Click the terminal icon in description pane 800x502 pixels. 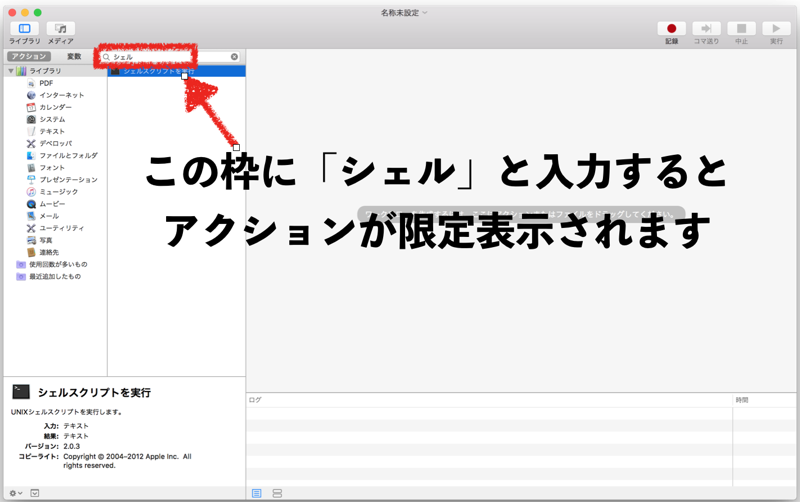[x=21, y=392]
